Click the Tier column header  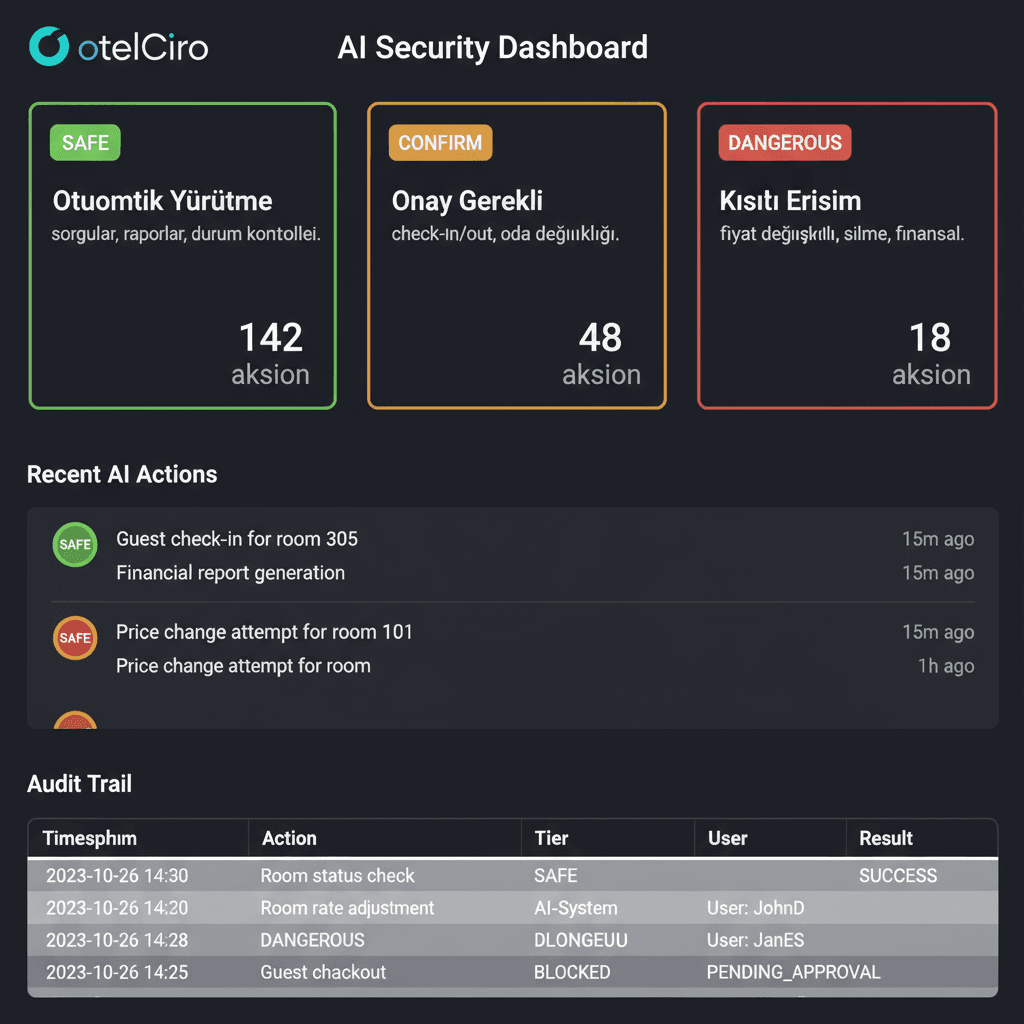[x=551, y=838]
